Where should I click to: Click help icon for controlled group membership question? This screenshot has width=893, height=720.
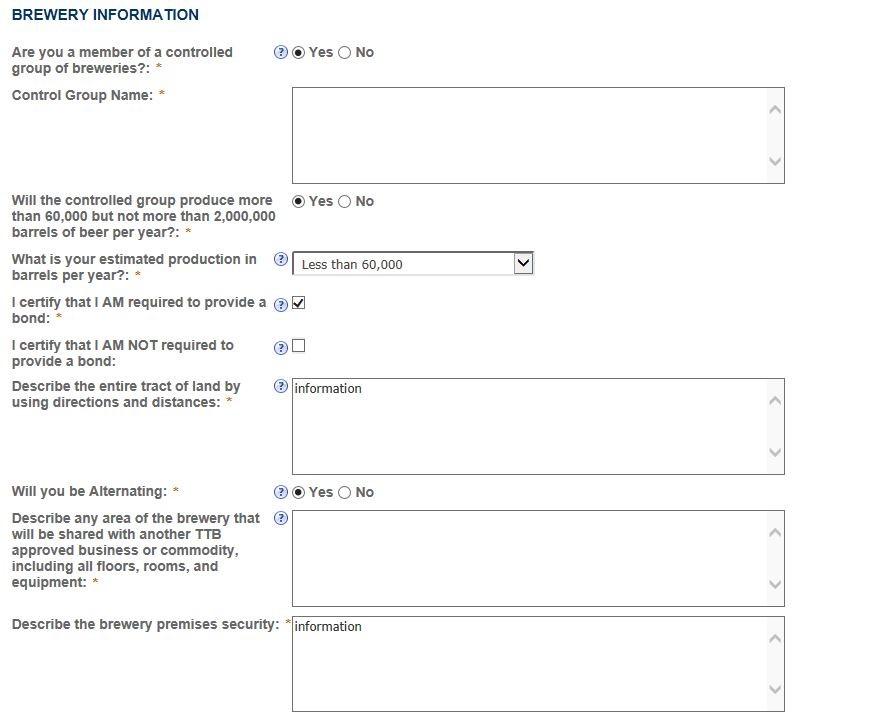click(280, 52)
